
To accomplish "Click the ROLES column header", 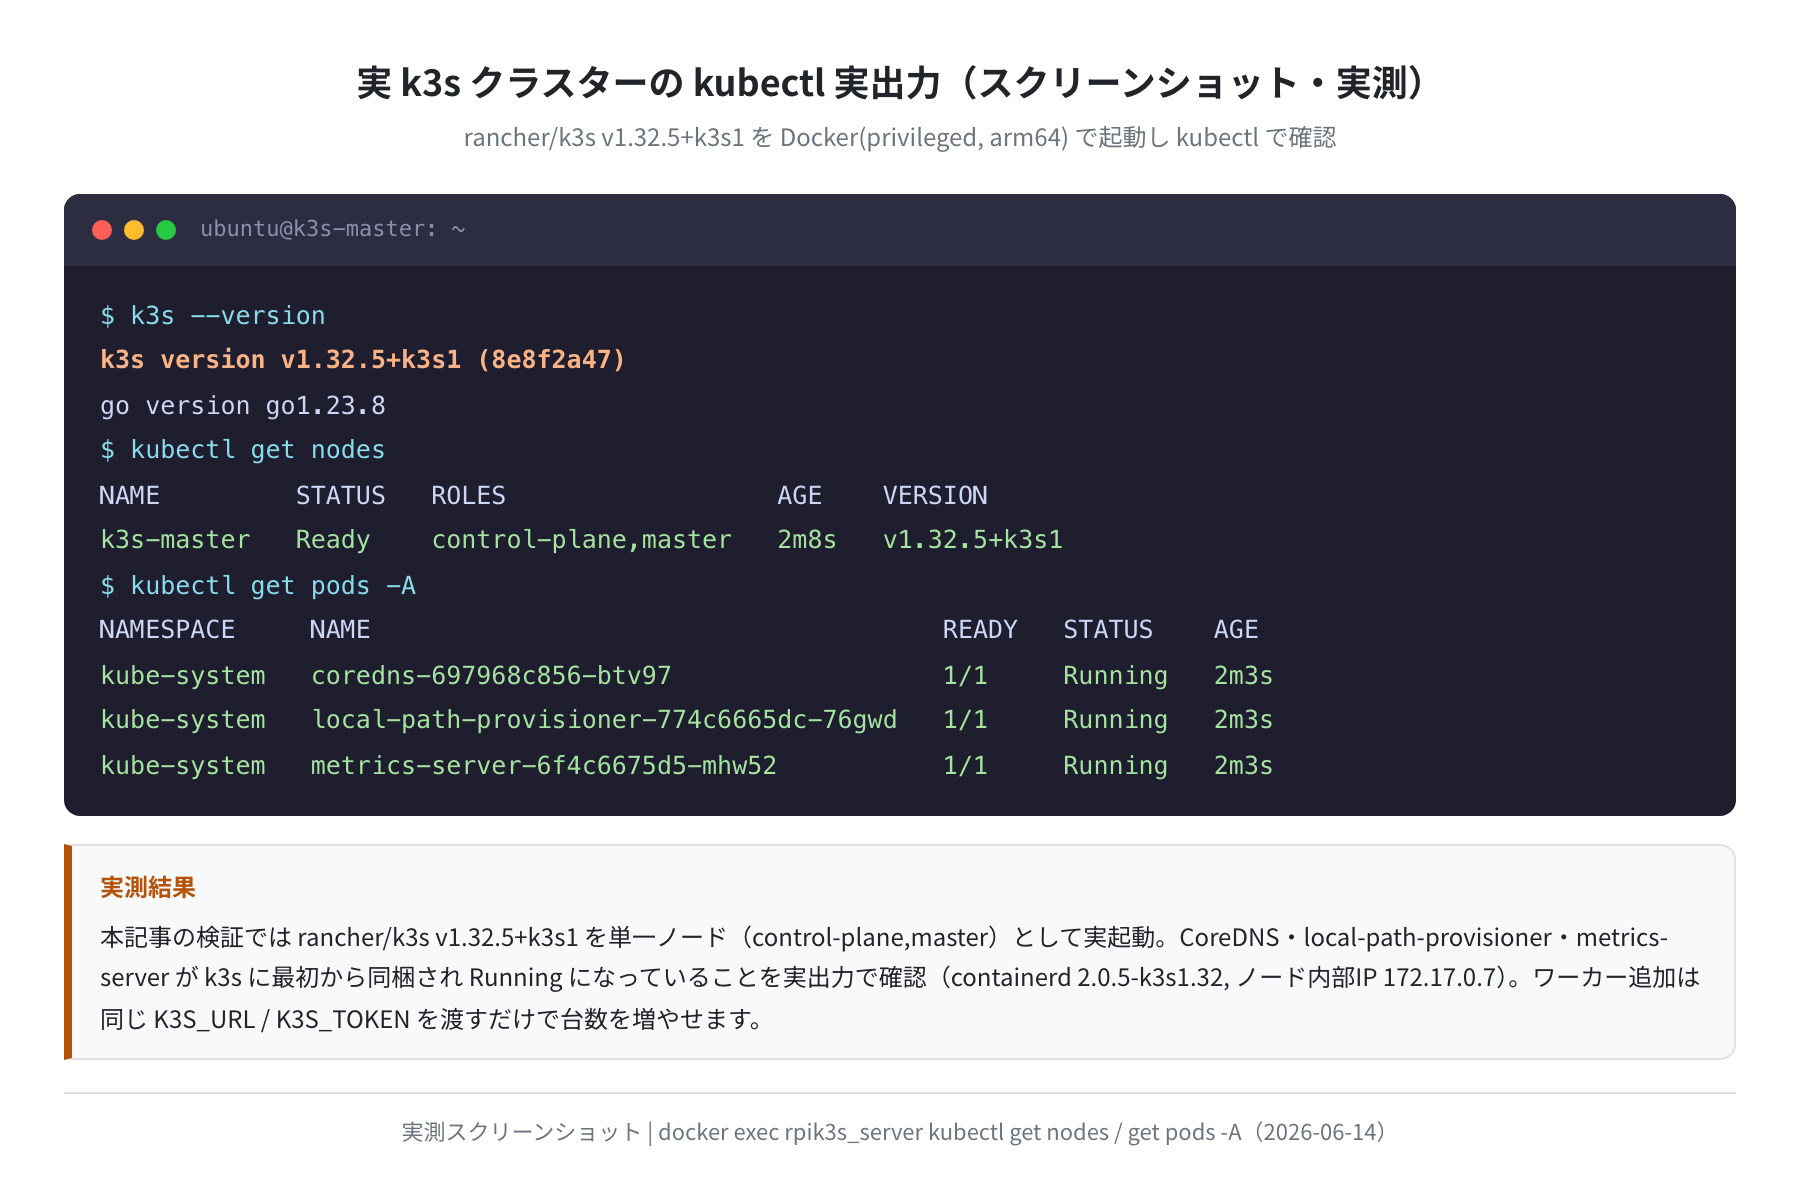I will (x=469, y=496).
